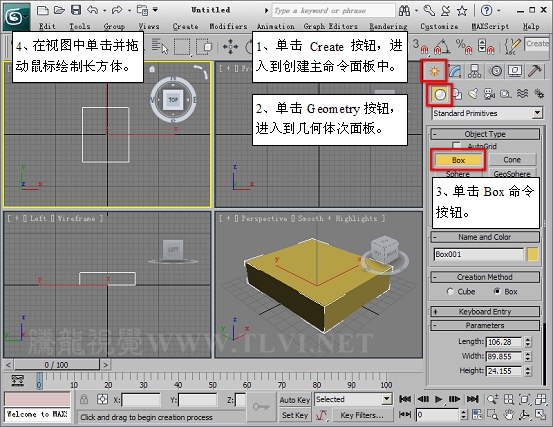Viewport: 553px width, 427px height.
Task: Open the Rendering menu
Action: click(388, 26)
